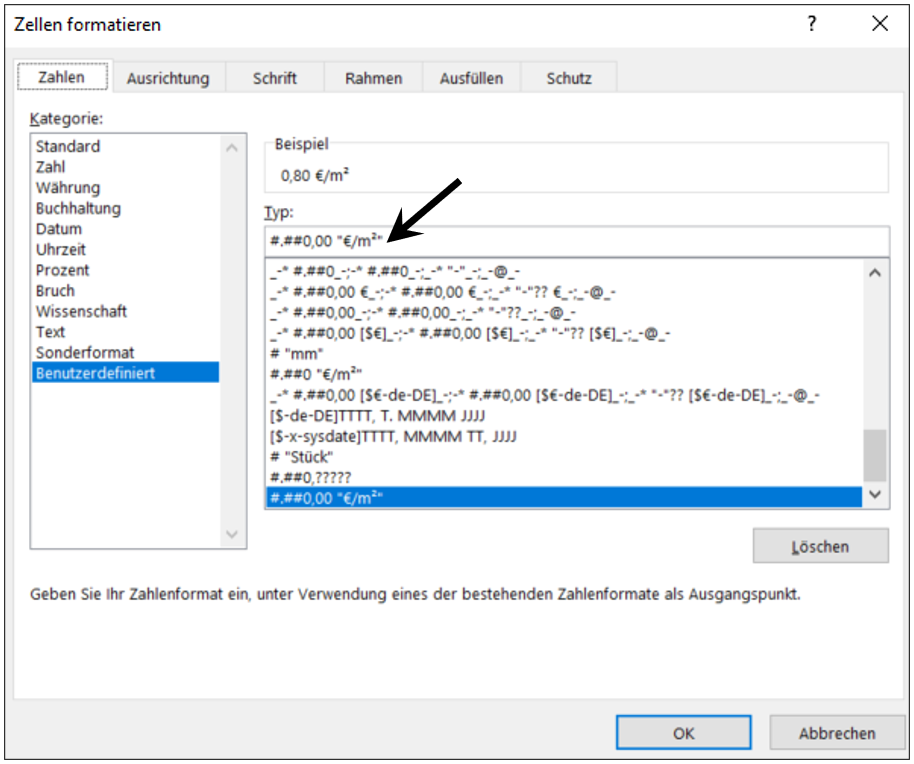
Task: Click Abbrechen to cancel
Action: tap(836, 733)
